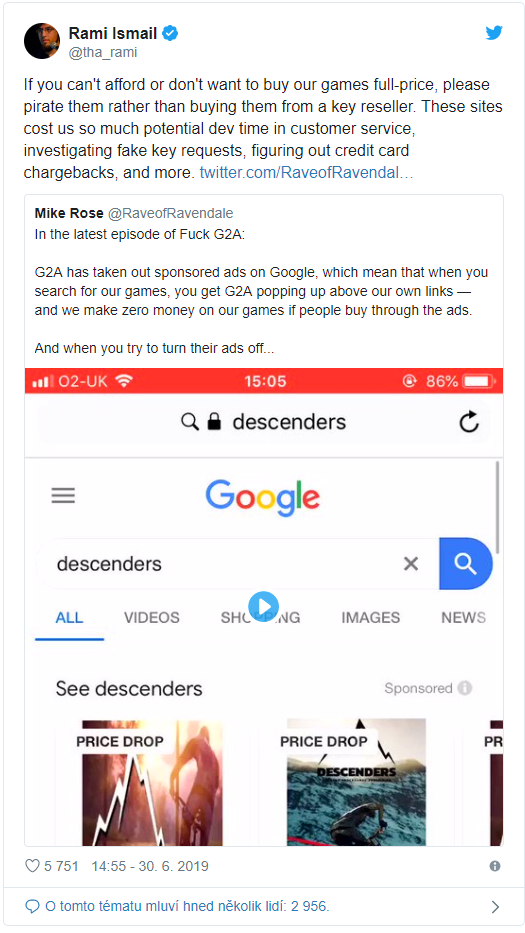Image resolution: width=525 pixels, height=933 pixels.
Task: Open the Mike Rose quoted tweet author
Action: [69, 213]
